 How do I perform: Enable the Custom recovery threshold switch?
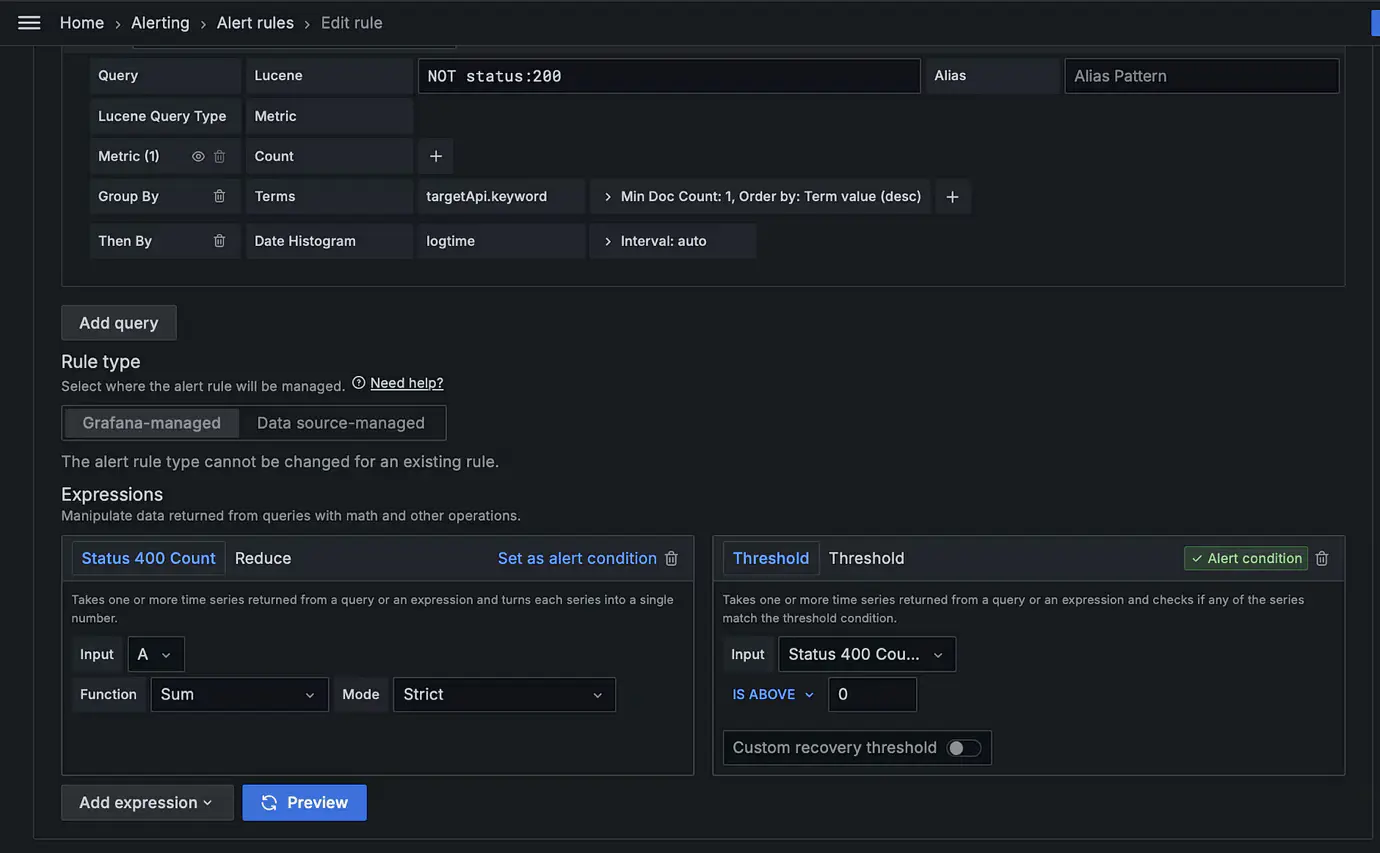point(964,748)
